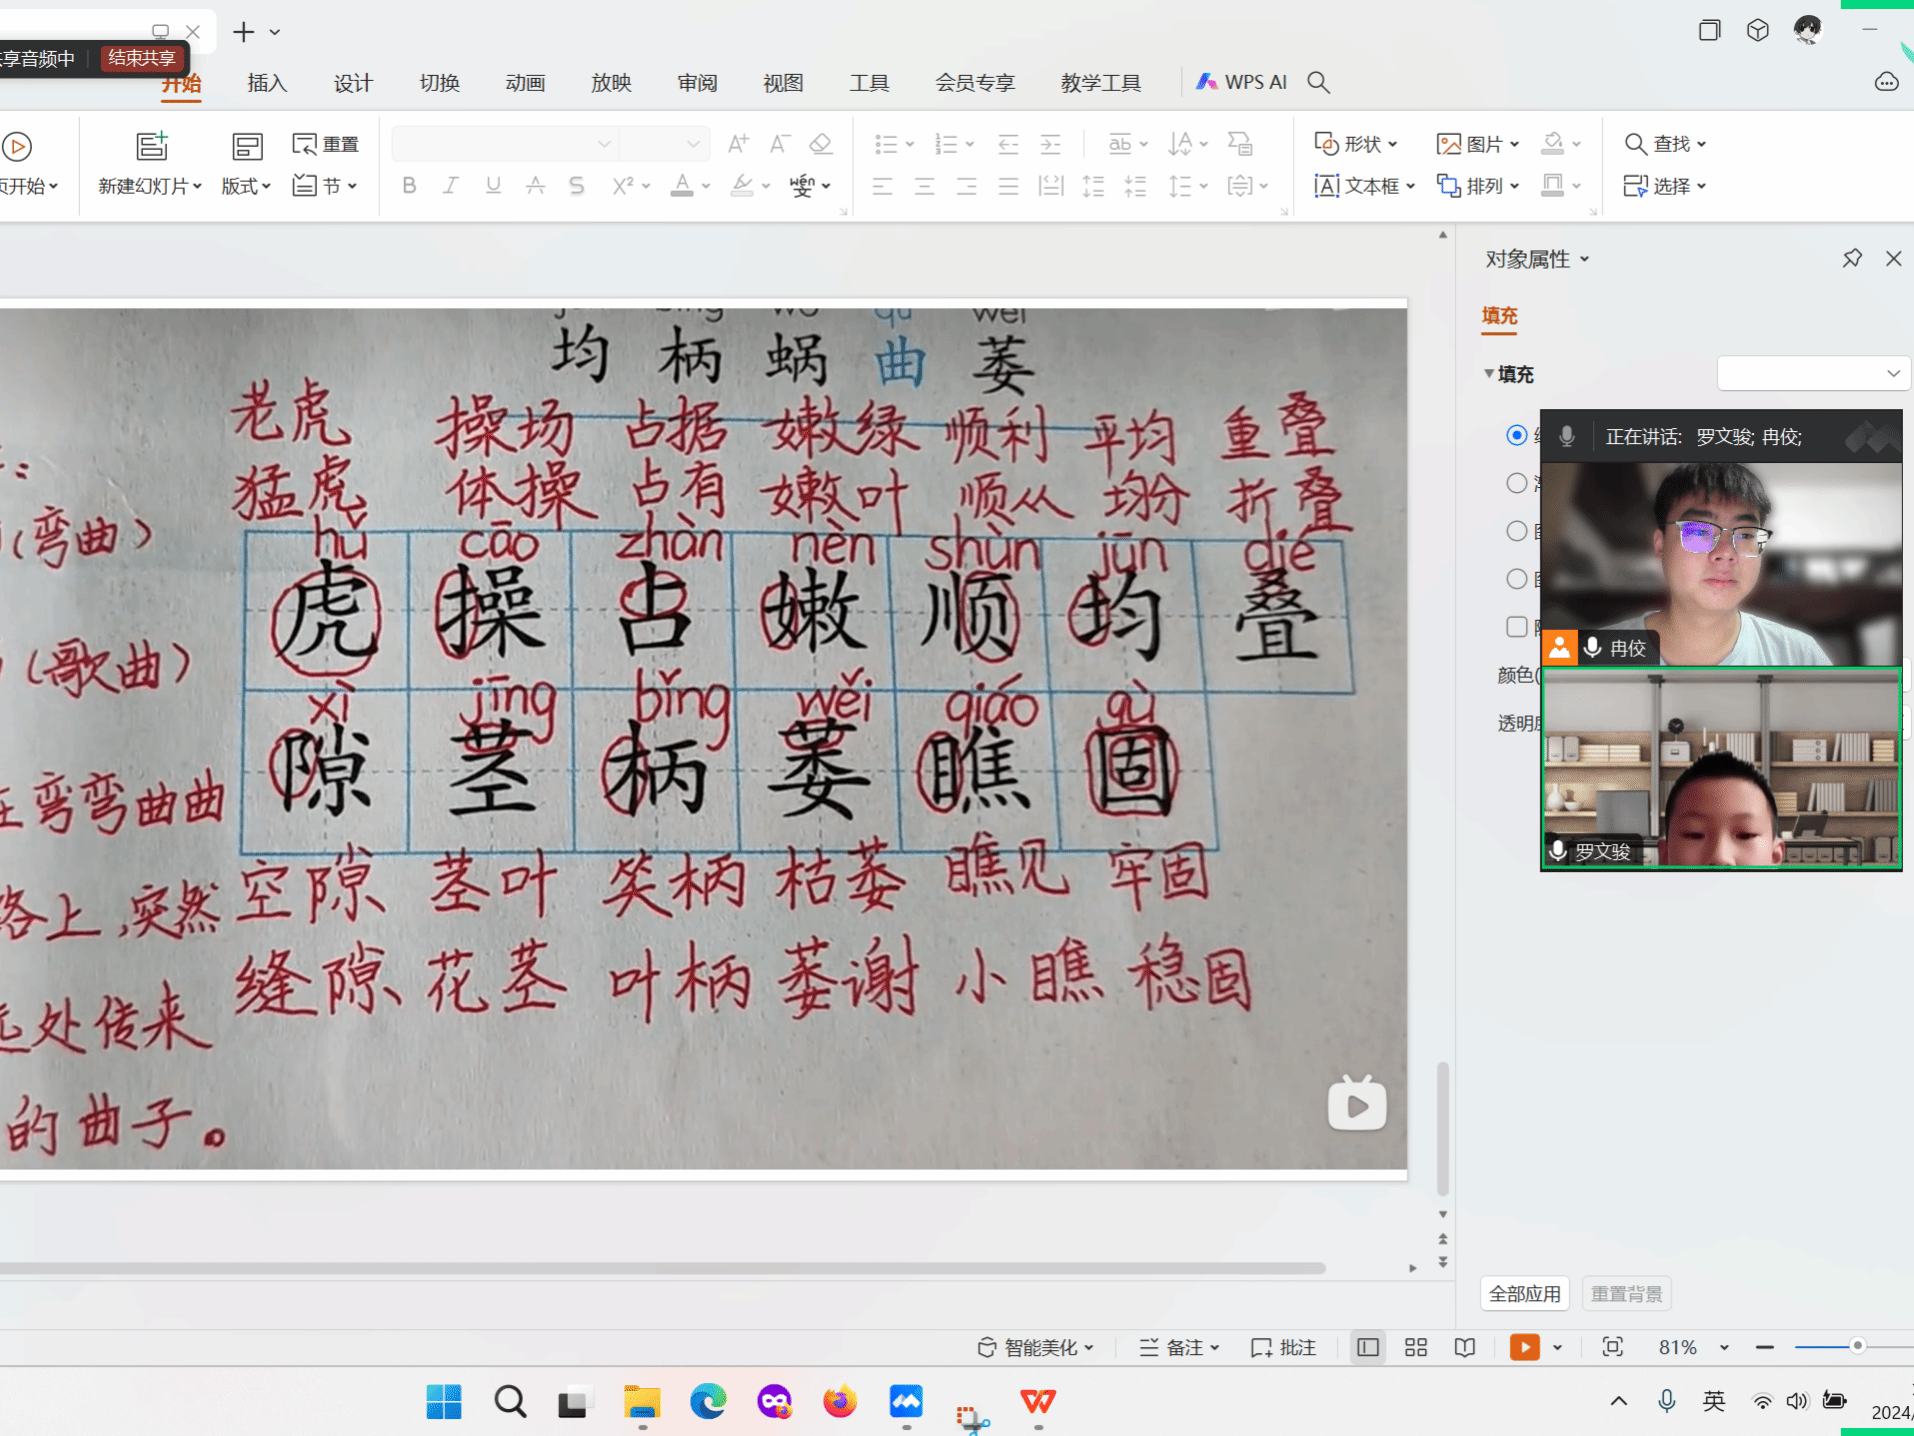
Task: Switch to slide sorter grid view
Action: click(1415, 1348)
